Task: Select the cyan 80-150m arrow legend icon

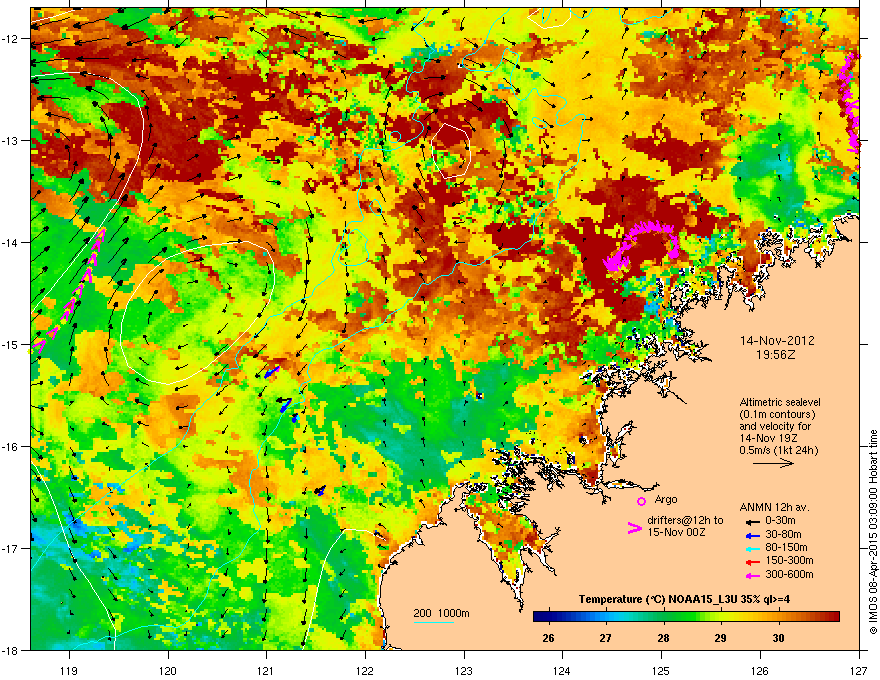Action: 751,548
